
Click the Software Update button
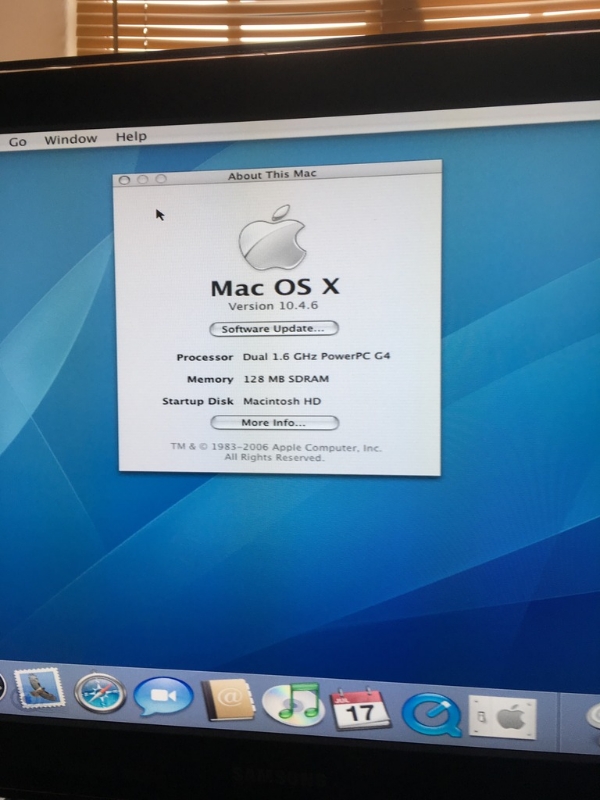274,329
